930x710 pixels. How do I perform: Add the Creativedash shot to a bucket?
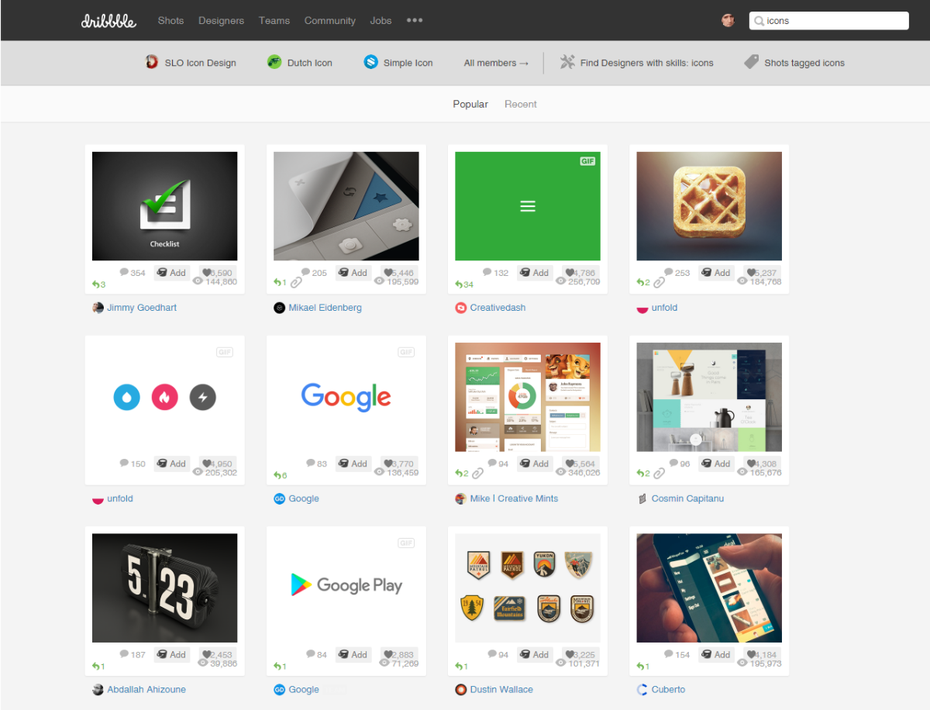tap(534, 273)
